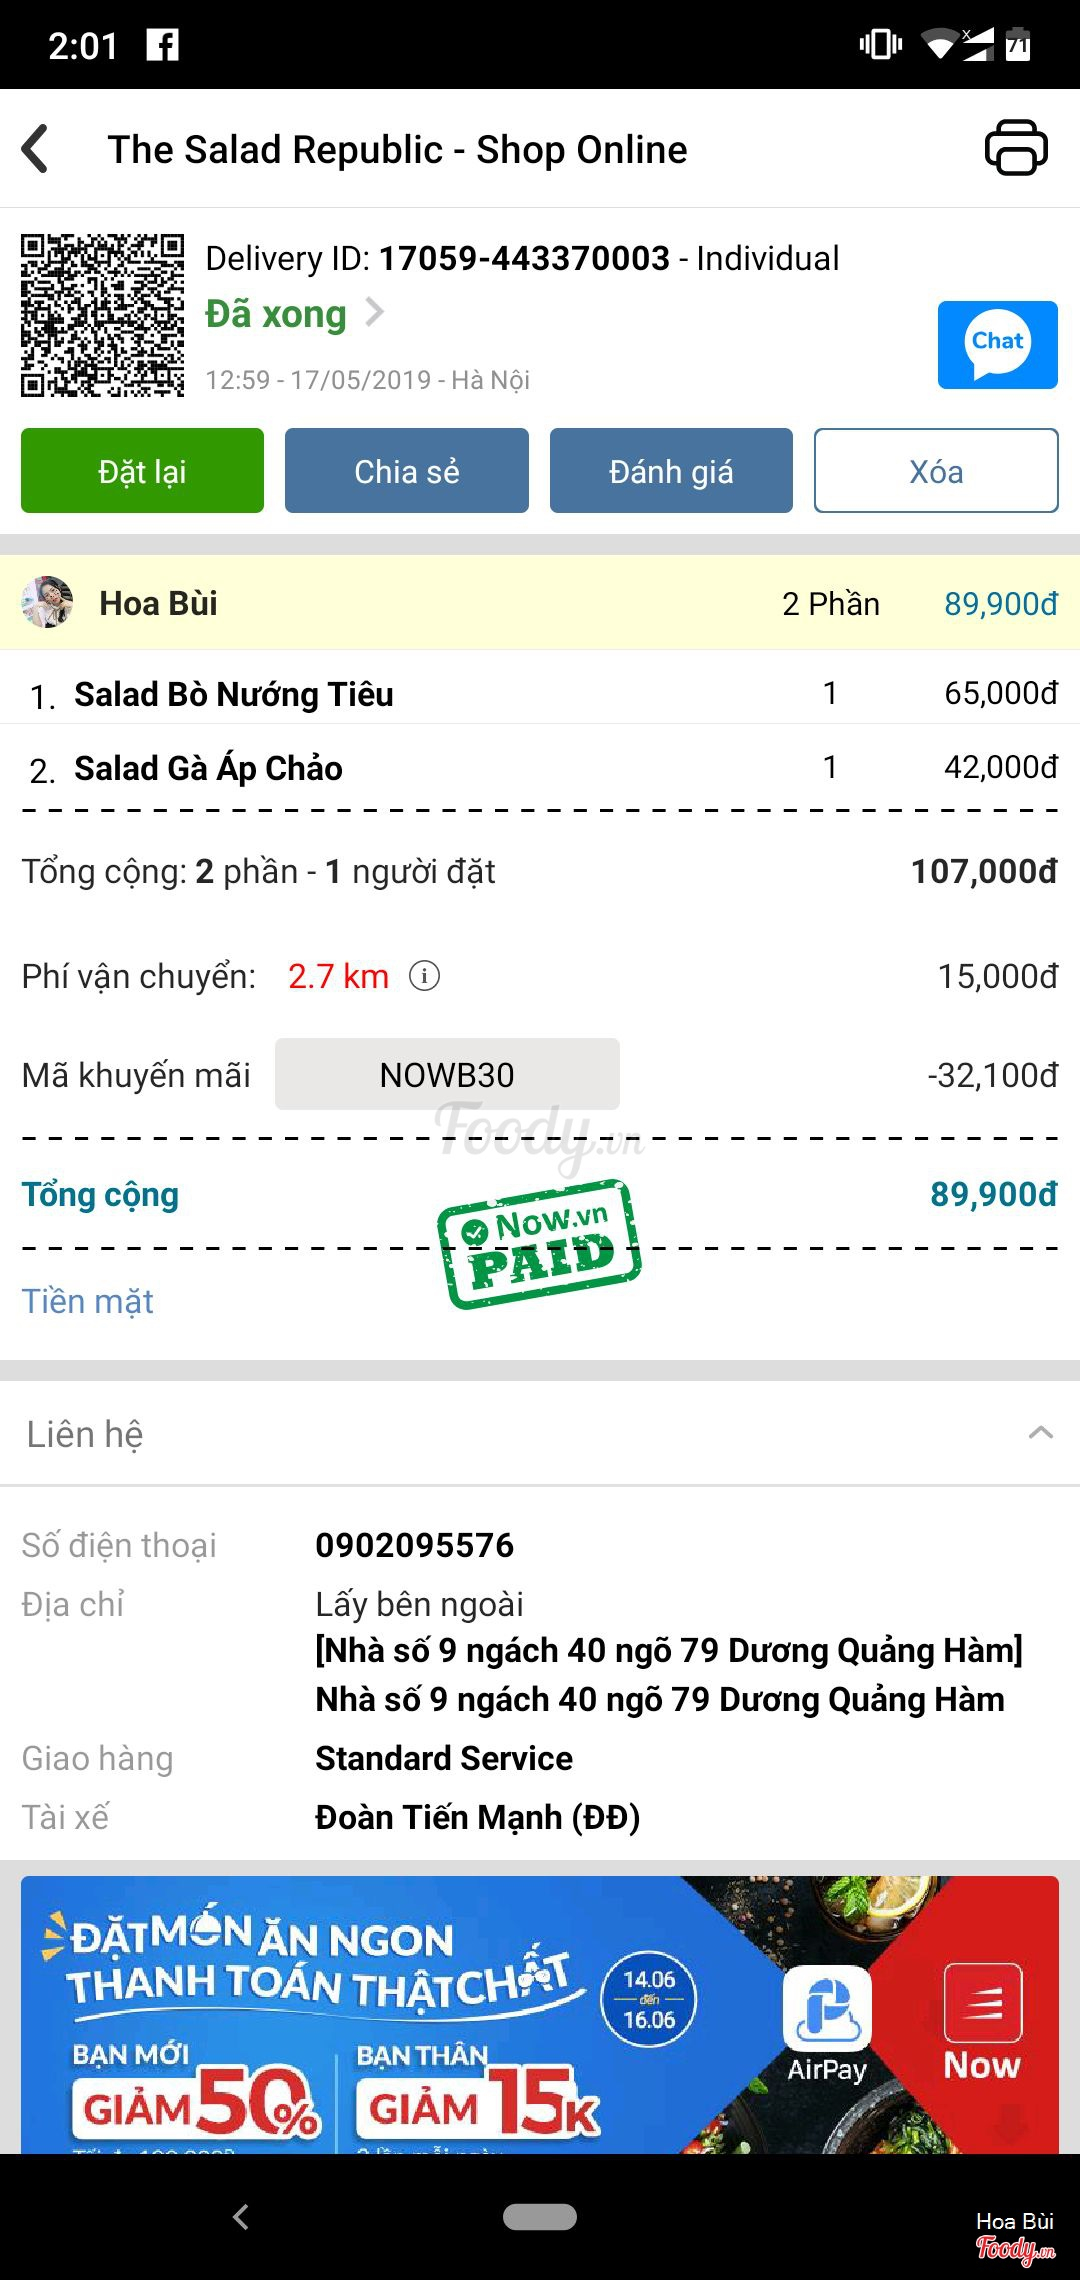Tap the Android back navigation button
The image size is (1080, 2280).
pyautogui.click(x=241, y=2217)
